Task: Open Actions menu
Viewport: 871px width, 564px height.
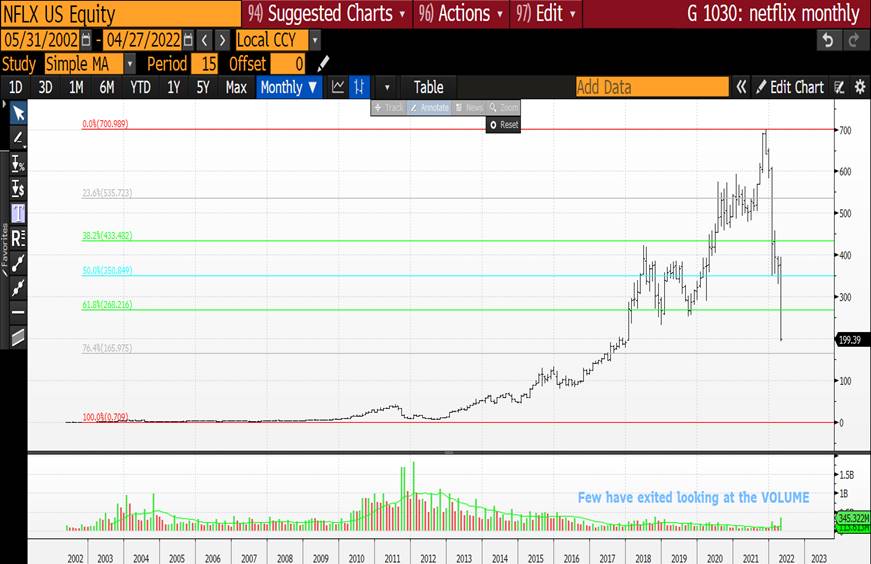Action: [461, 13]
